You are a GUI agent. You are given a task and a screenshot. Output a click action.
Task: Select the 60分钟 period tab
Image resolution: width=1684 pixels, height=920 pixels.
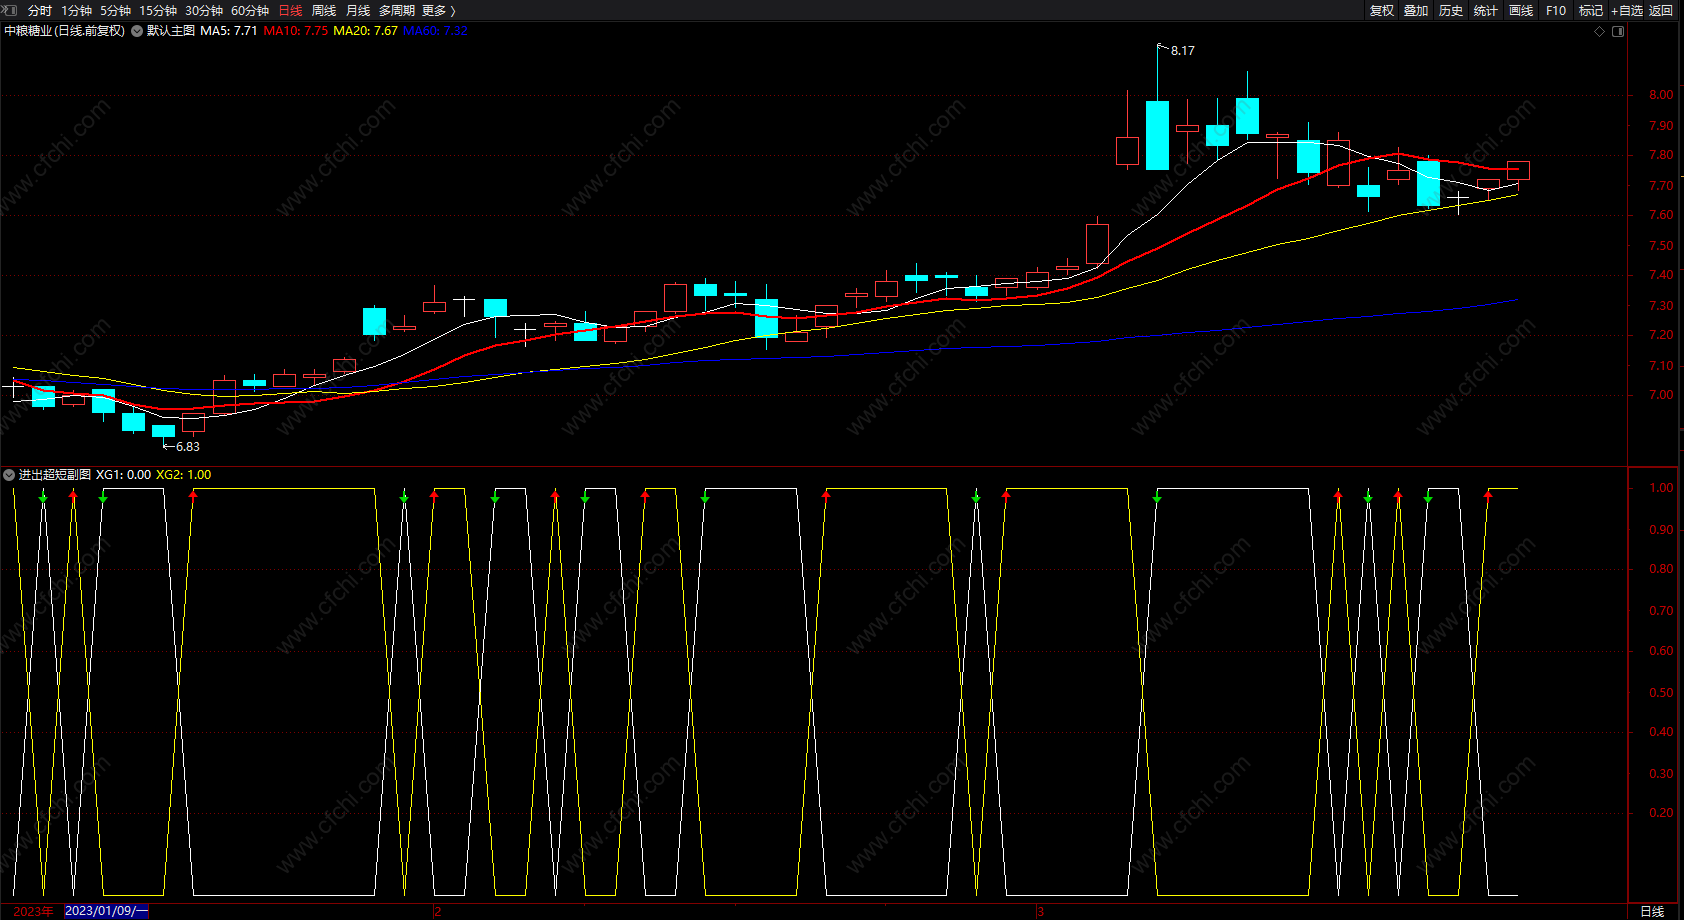250,11
